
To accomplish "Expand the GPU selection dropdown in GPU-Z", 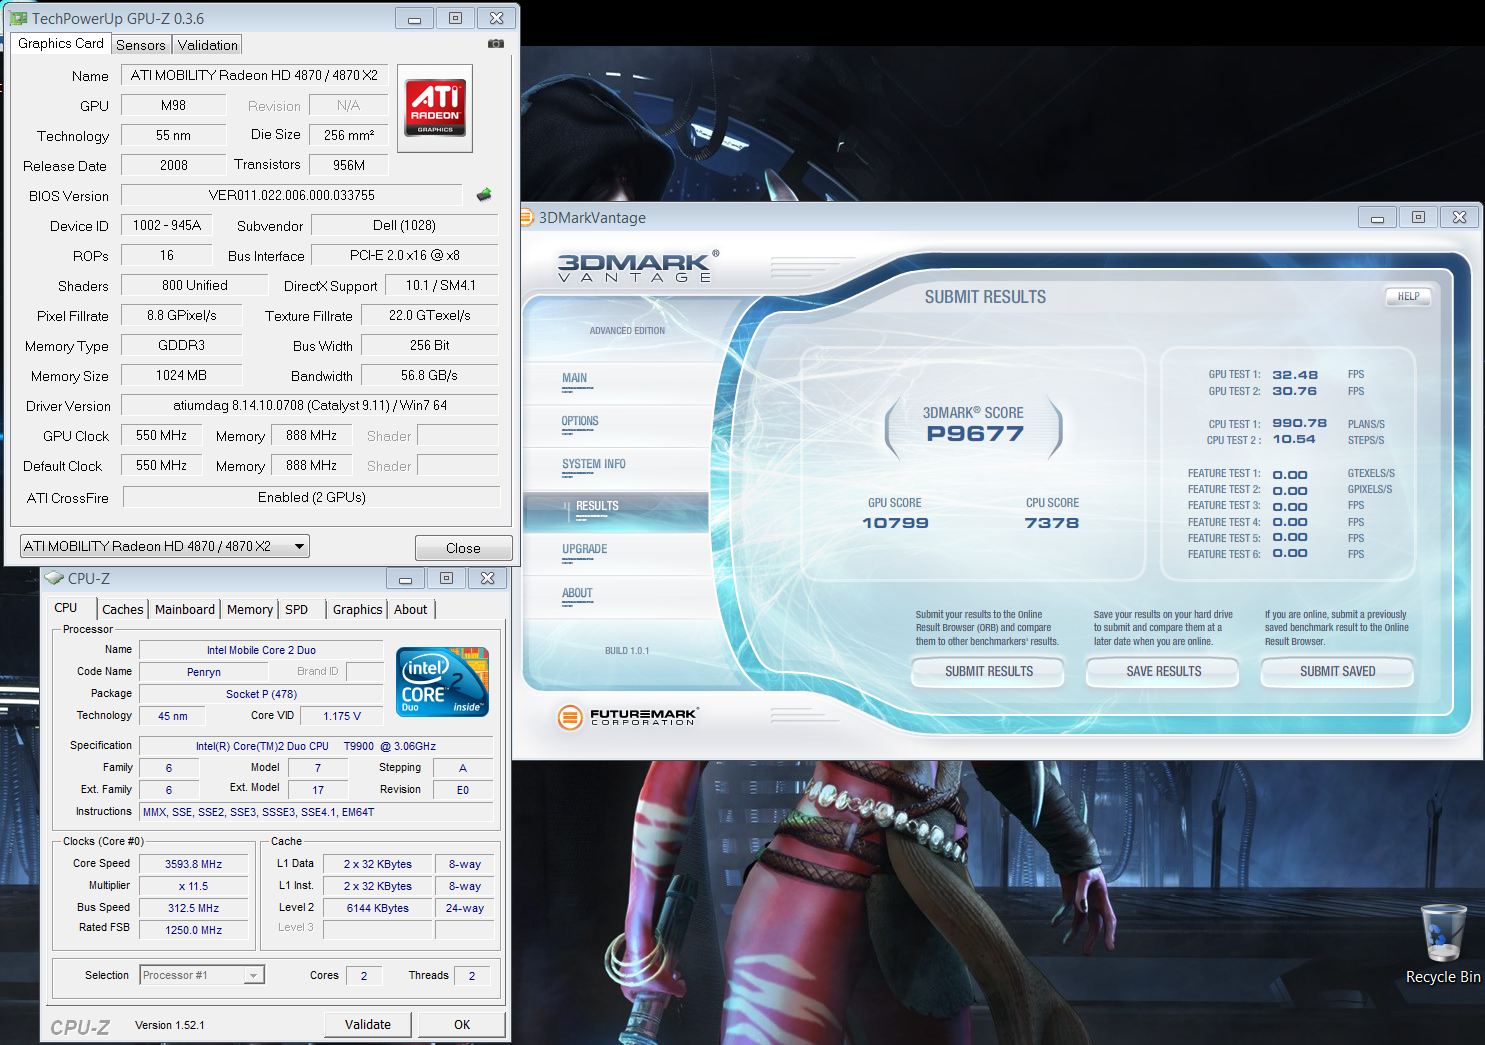I will coord(165,546).
